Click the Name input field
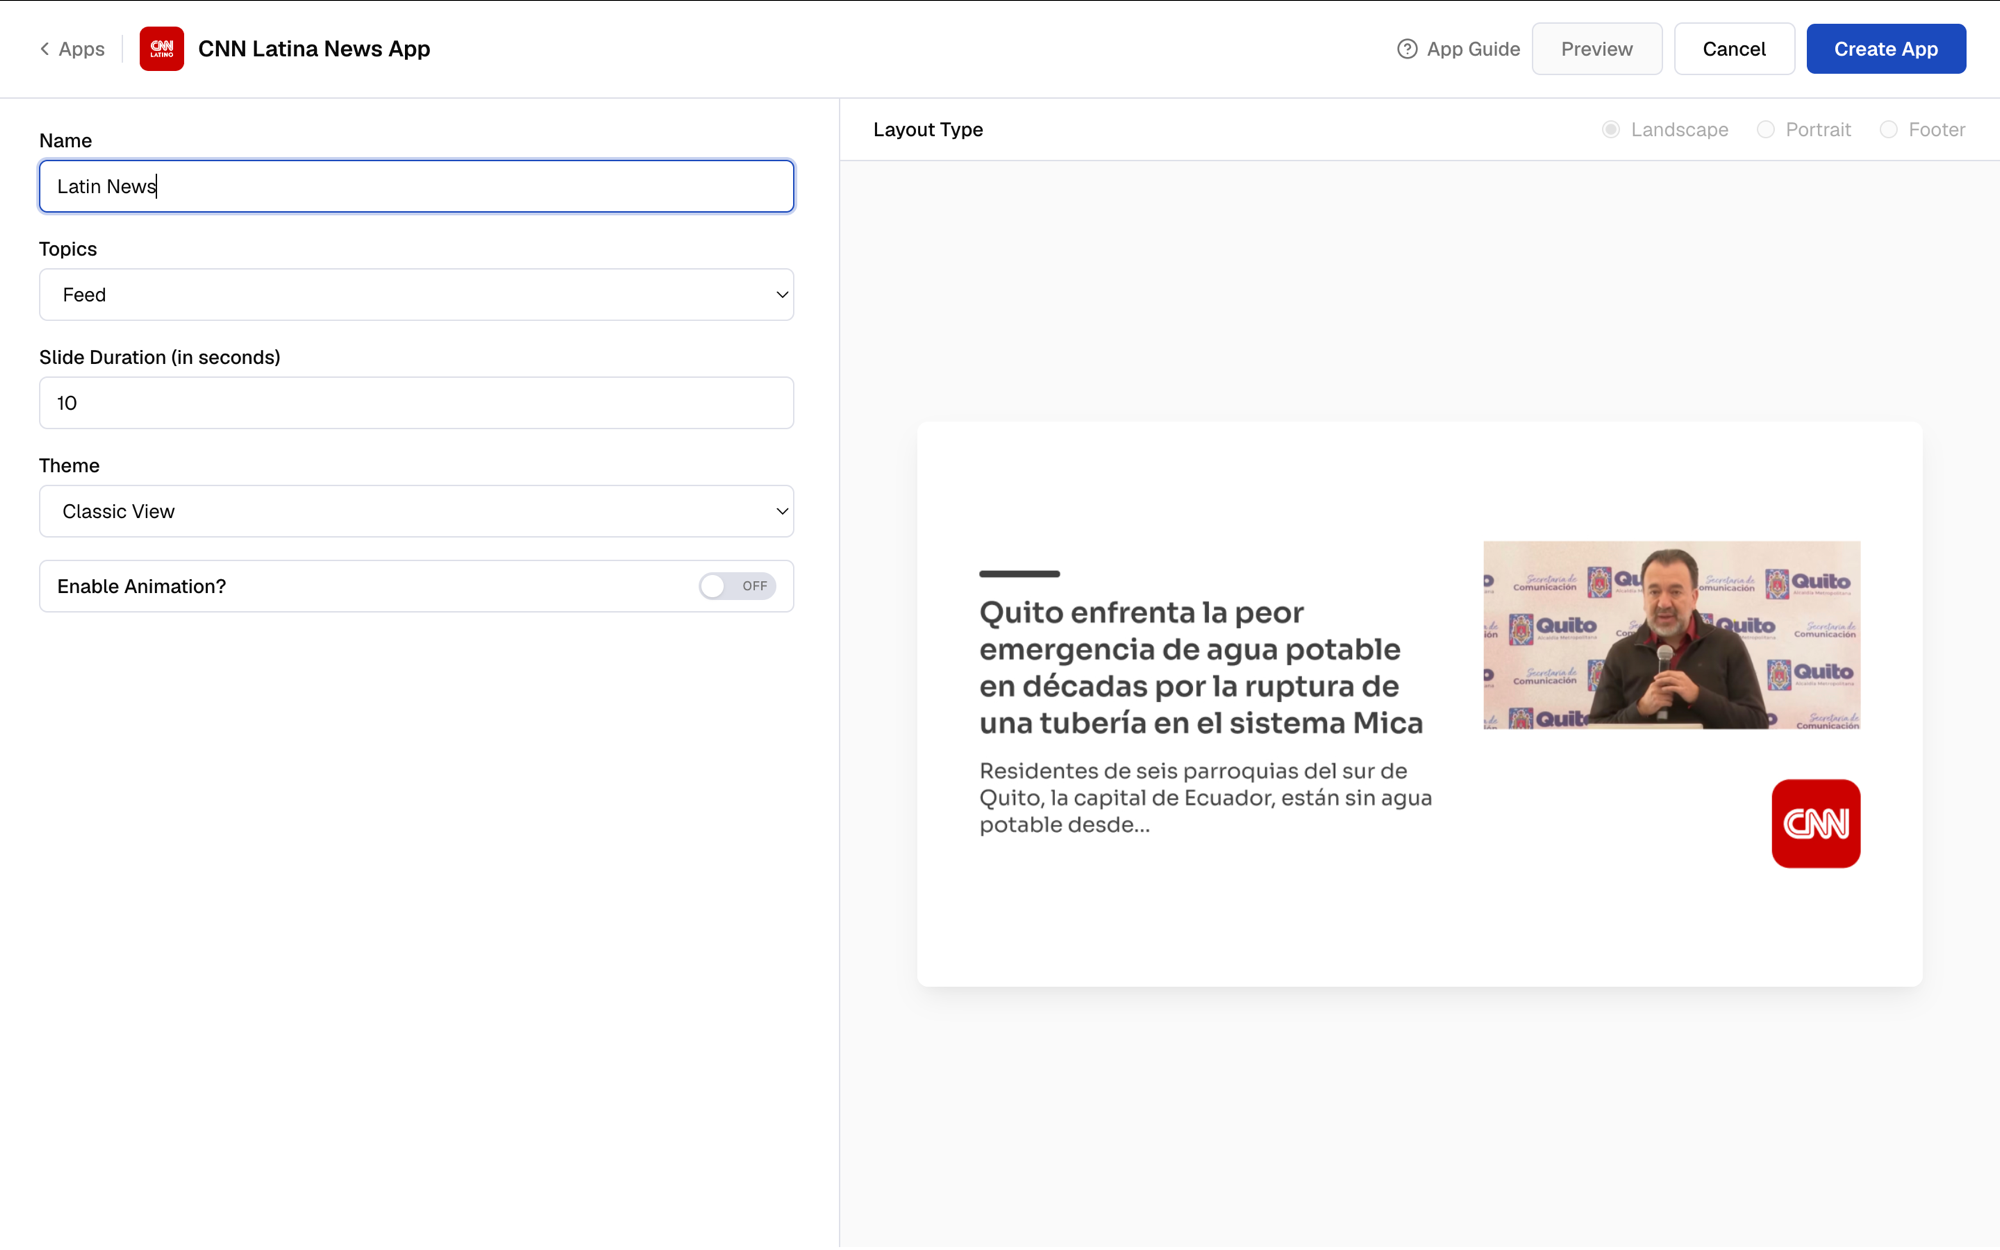The height and width of the screenshot is (1250, 2000). pos(416,186)
